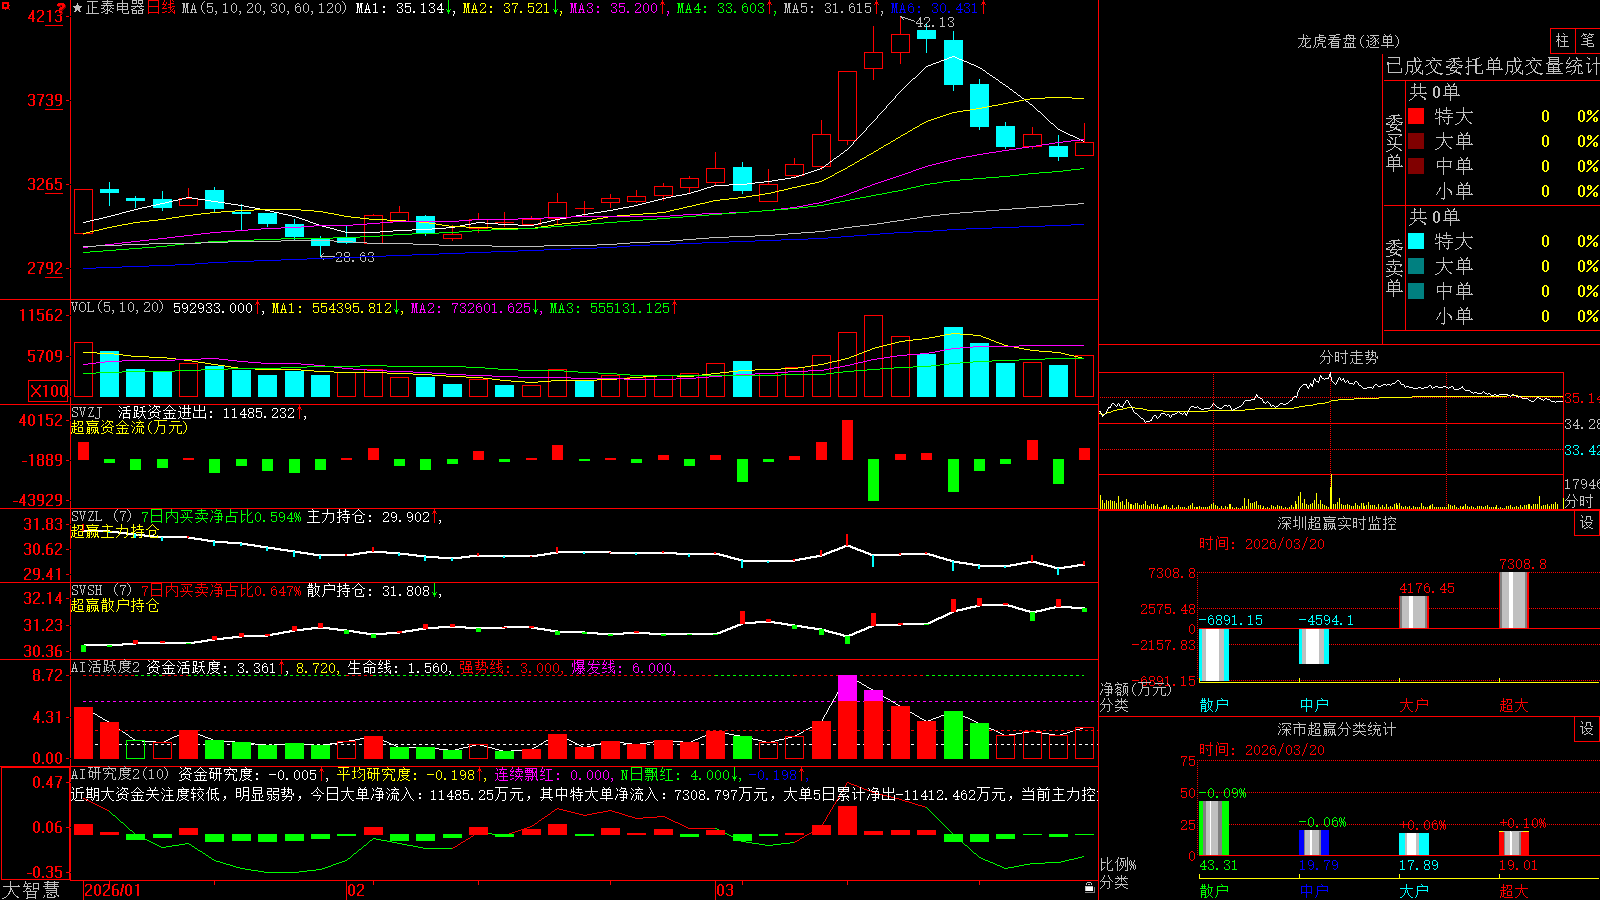1600x900 pixels.
Task: Click the 主力持仓: 29.902 value
Action: [368, 517]
